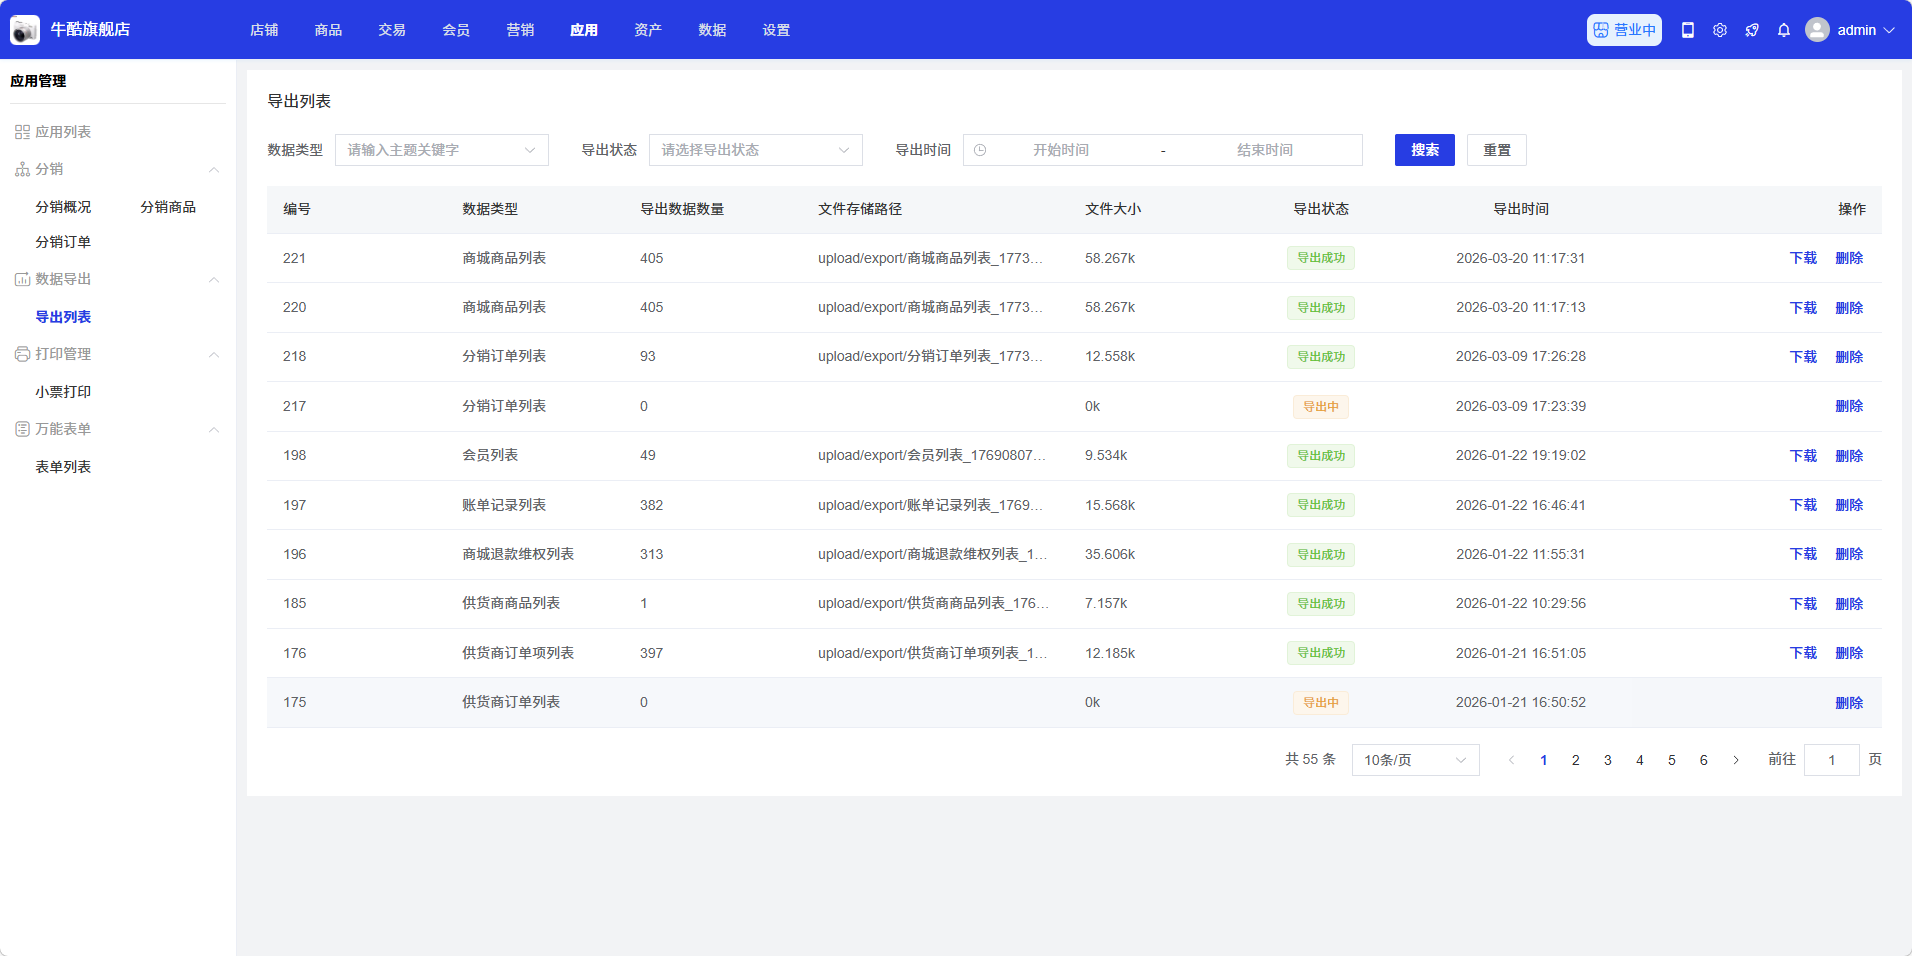
Task: Open the 导出状态 select dropdown
Action: click(x=755, y=150)
